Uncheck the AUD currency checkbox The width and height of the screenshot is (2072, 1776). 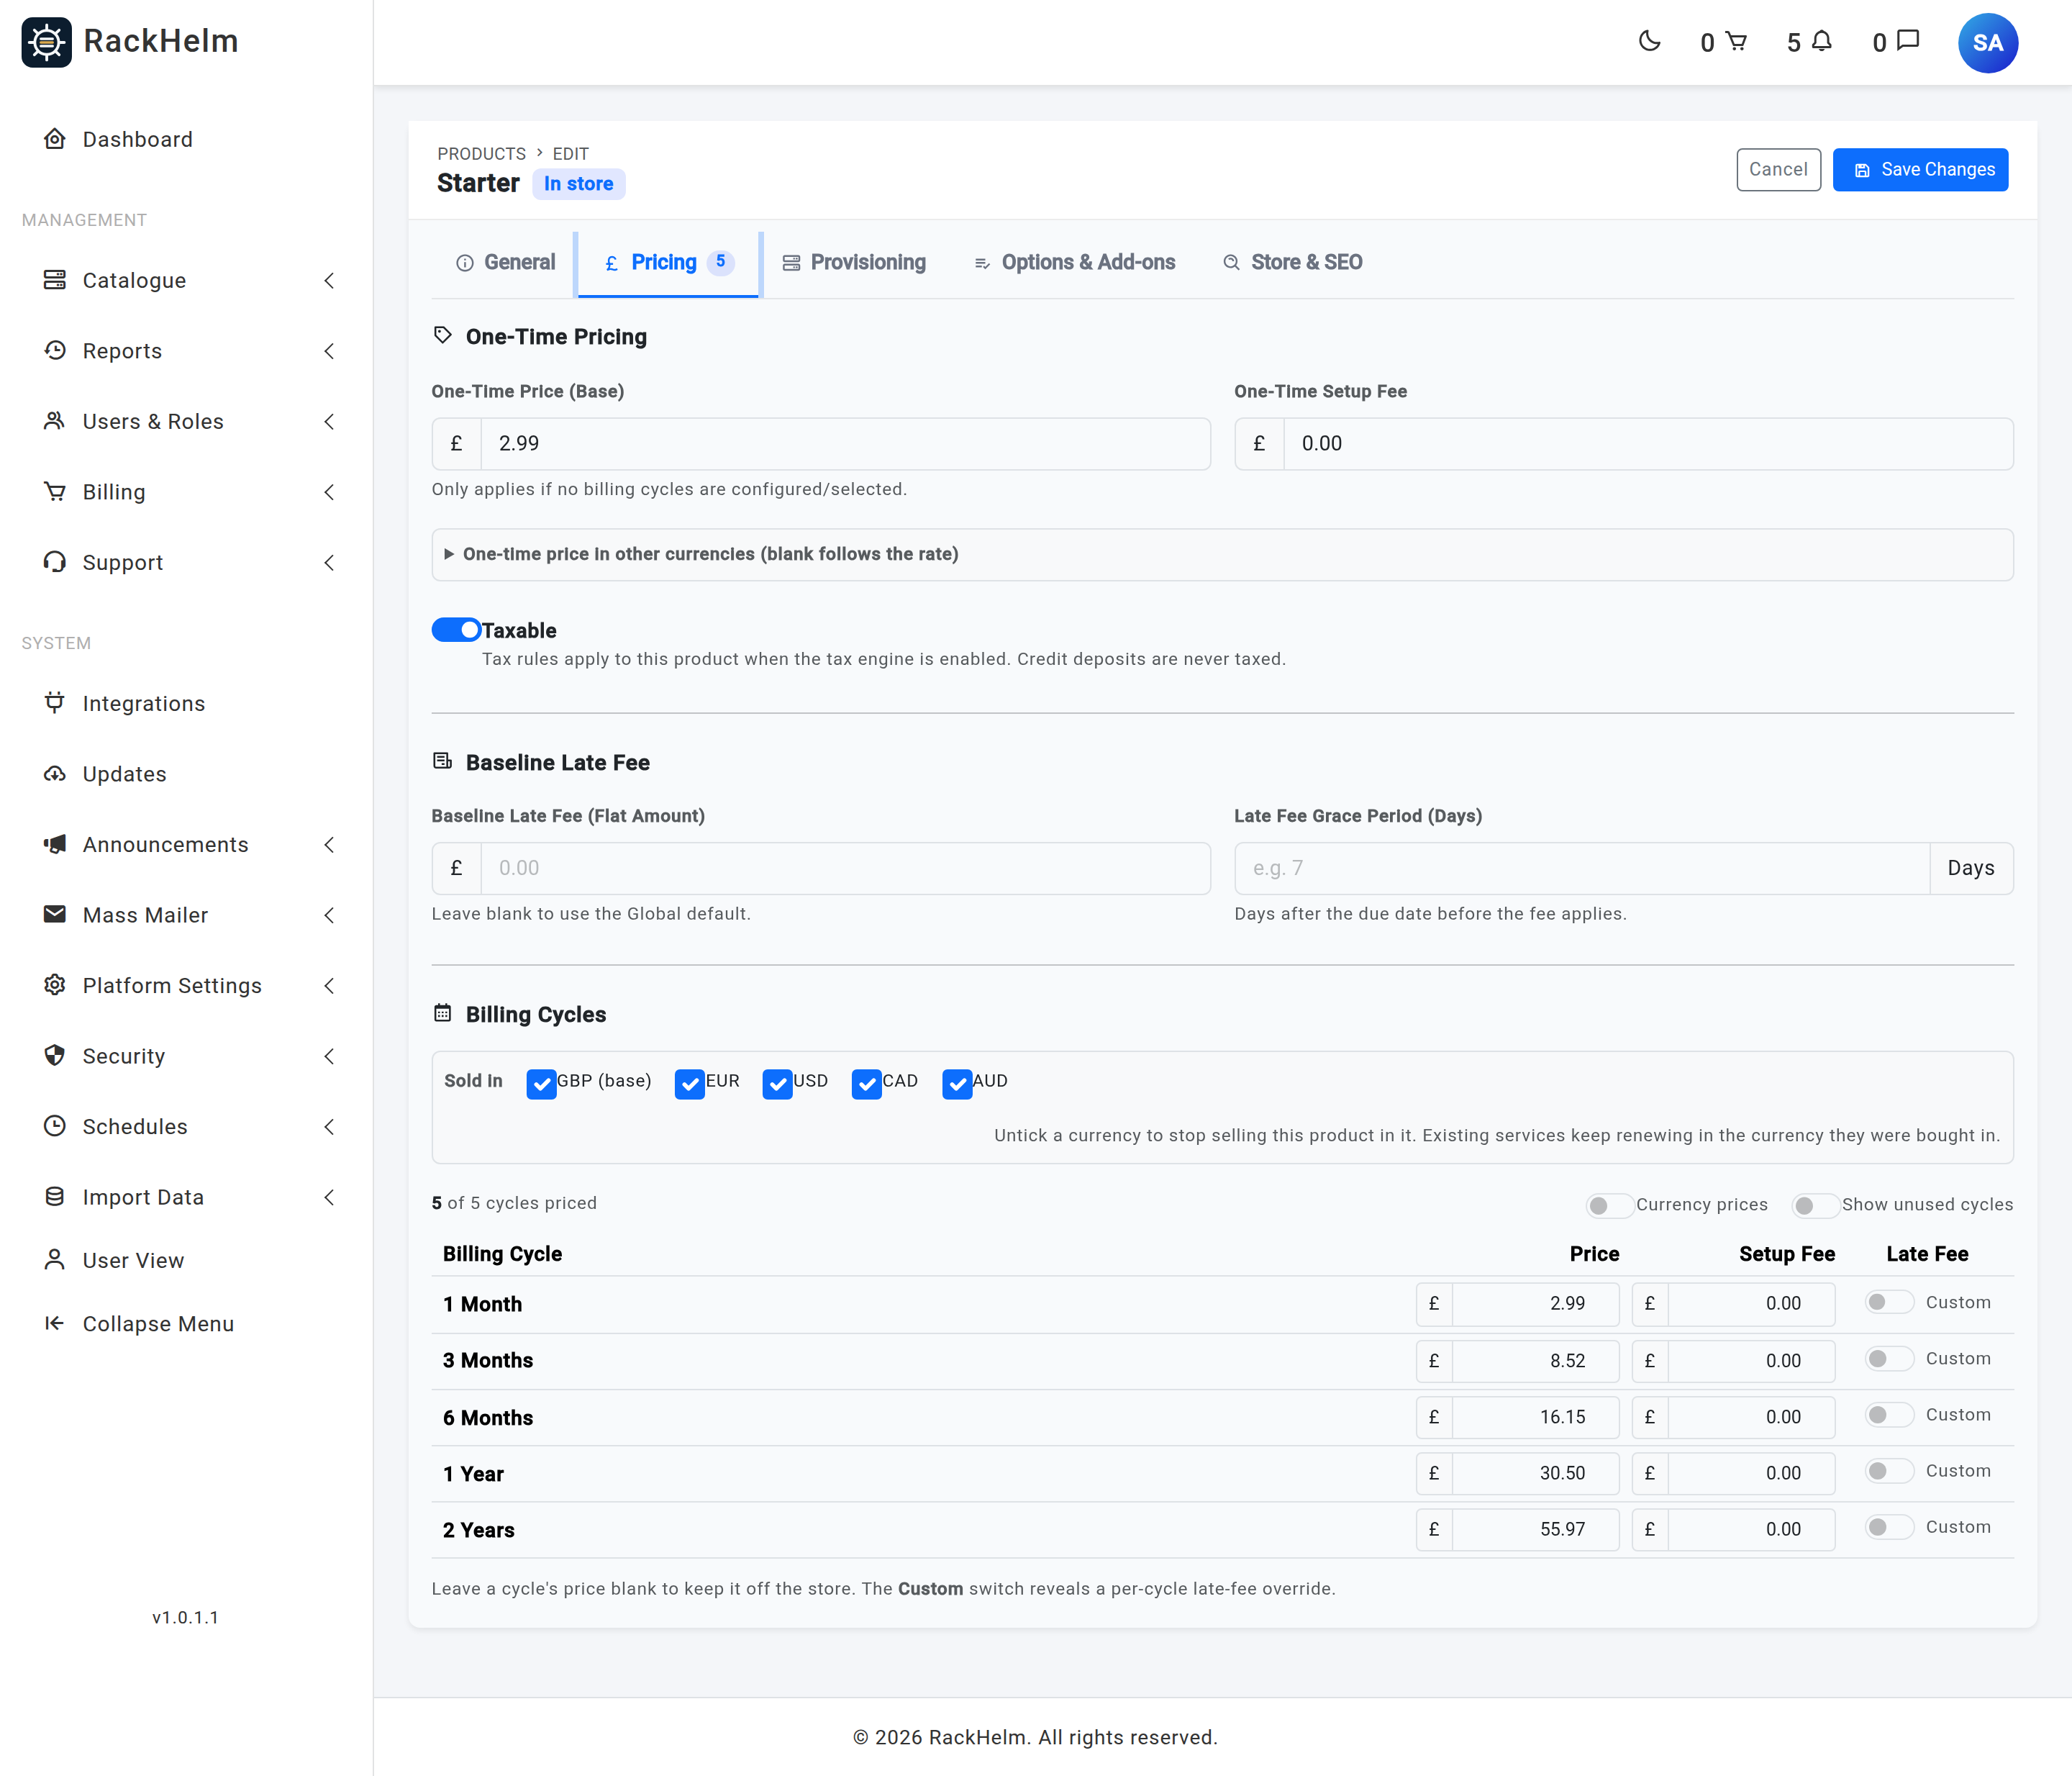[x=957, y=1083]
